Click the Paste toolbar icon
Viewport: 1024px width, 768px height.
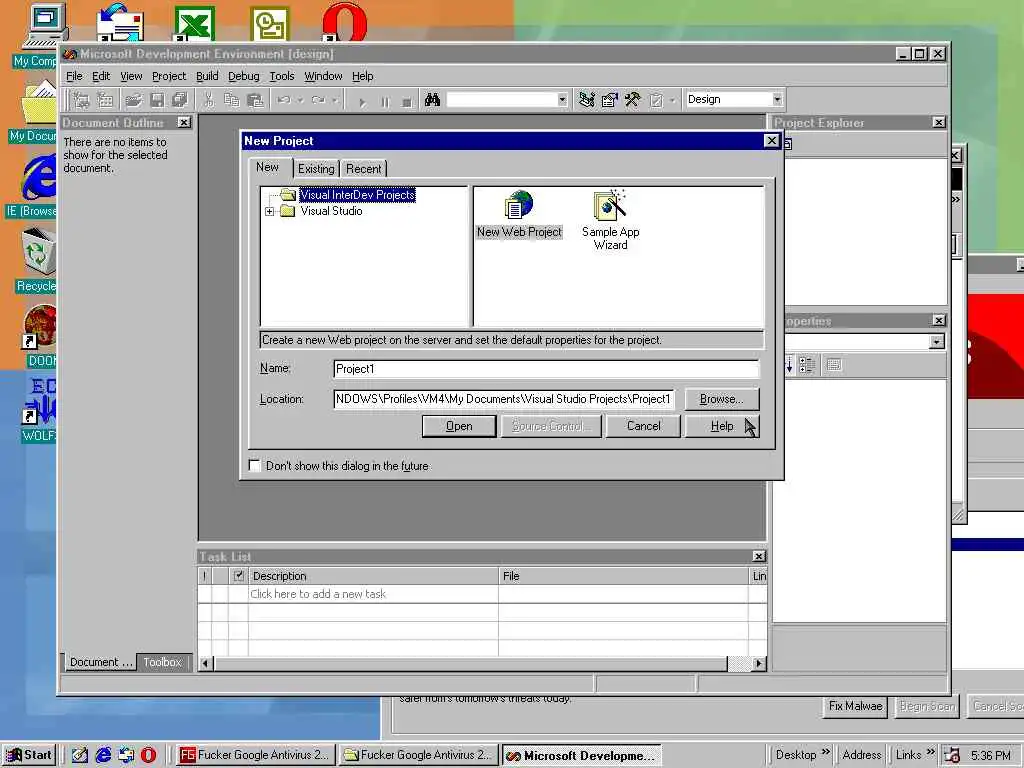point(255,100)
